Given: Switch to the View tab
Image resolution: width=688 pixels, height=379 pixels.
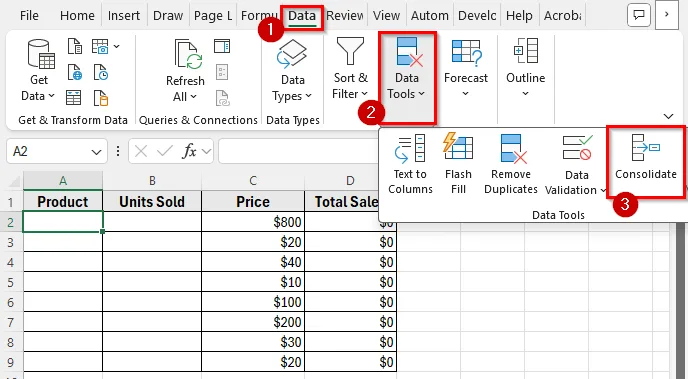Looking at the screenshot, I should 387,16.
